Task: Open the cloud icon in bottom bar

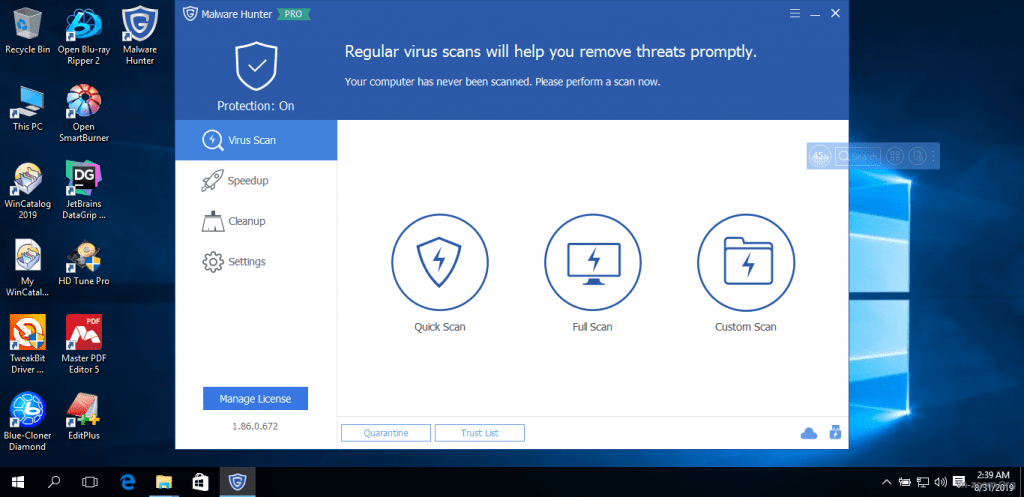Action: 809,433
